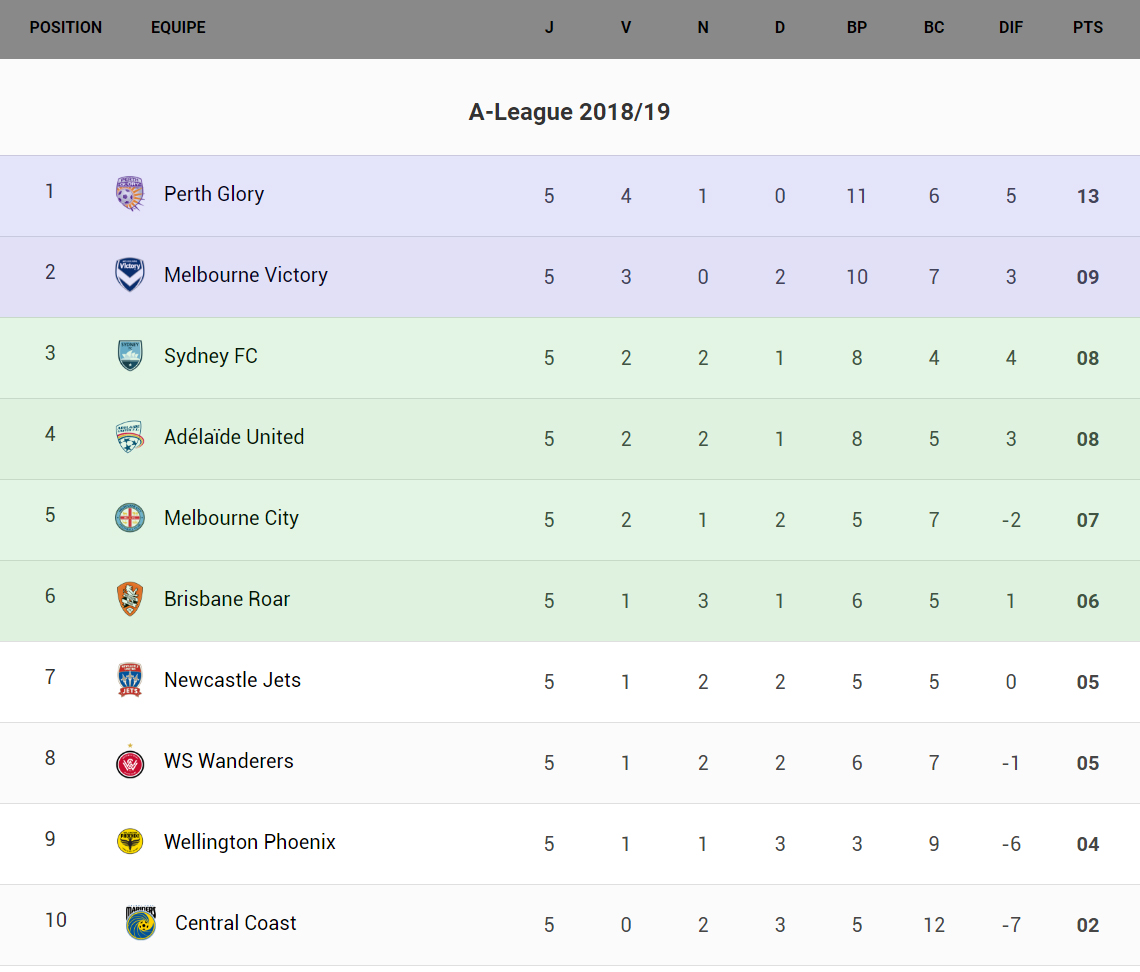Open the Perth Glory team link
This screenshot has height=972, width=1140.
pos(214,194)
